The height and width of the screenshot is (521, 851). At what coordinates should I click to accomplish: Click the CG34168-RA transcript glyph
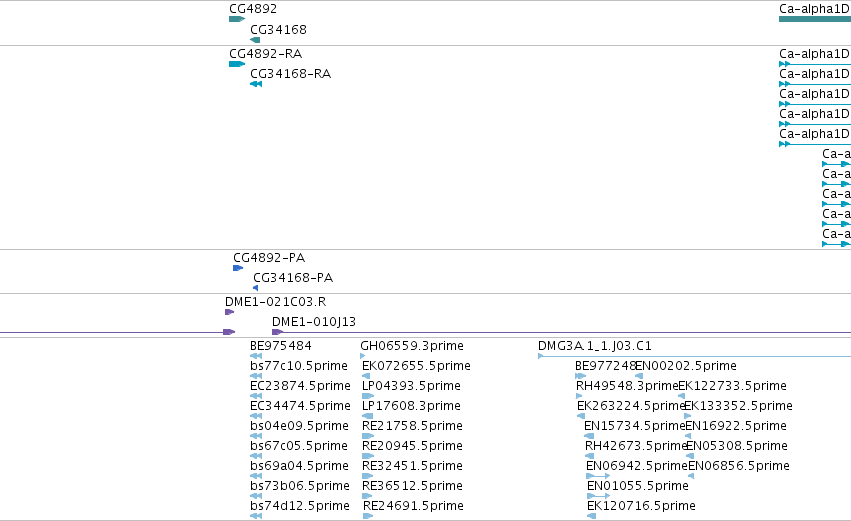[x=256, y=84]
